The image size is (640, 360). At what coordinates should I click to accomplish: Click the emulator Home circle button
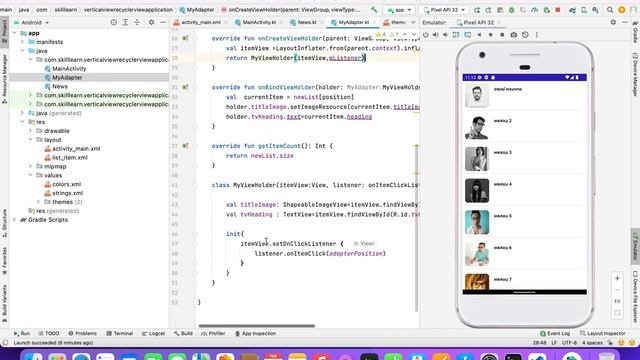click(x=491, y=35)
